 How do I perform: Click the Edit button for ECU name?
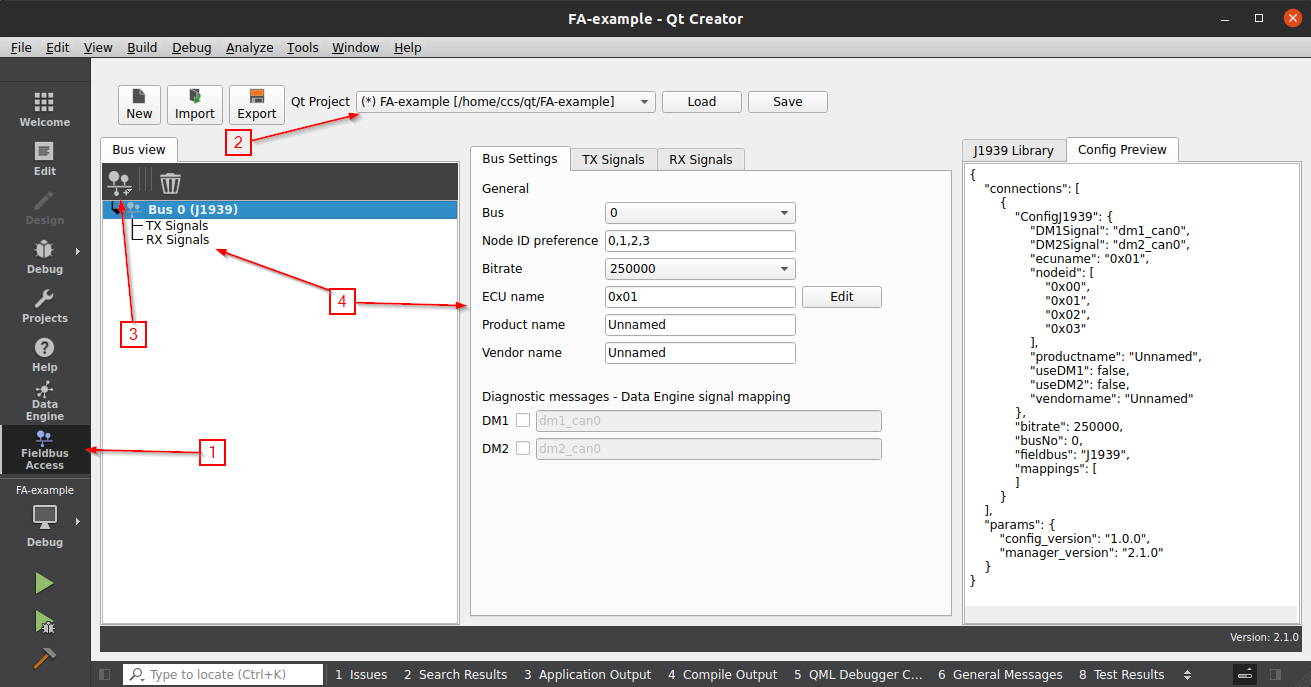[x=841, y=297]
